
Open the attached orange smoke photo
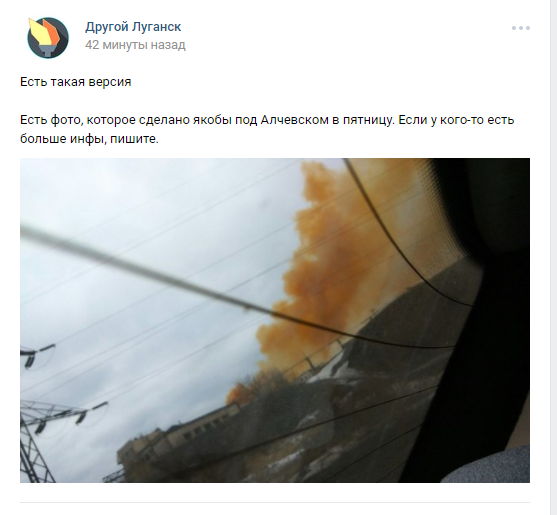275,320
